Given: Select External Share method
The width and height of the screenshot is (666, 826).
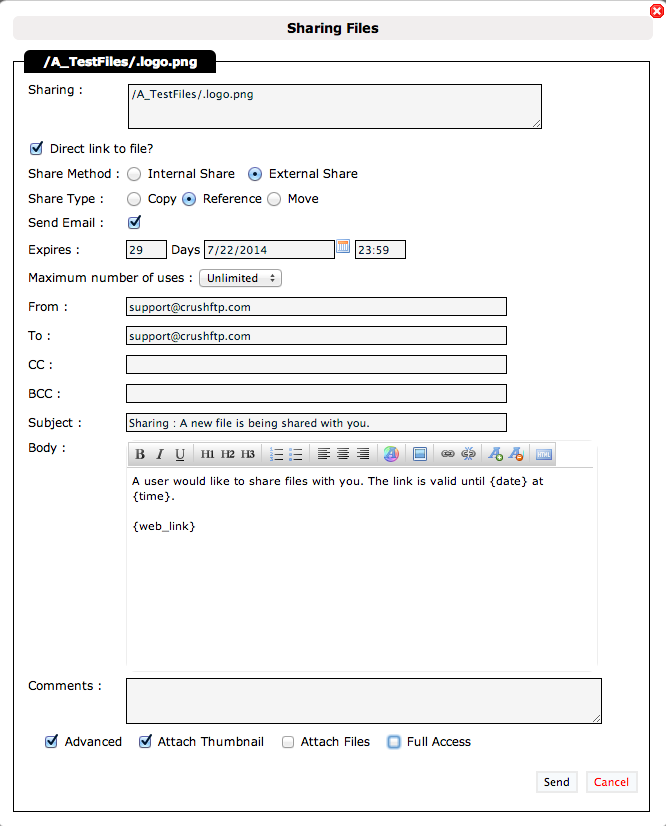Looking at the screenshot, I should coord(255,174).
